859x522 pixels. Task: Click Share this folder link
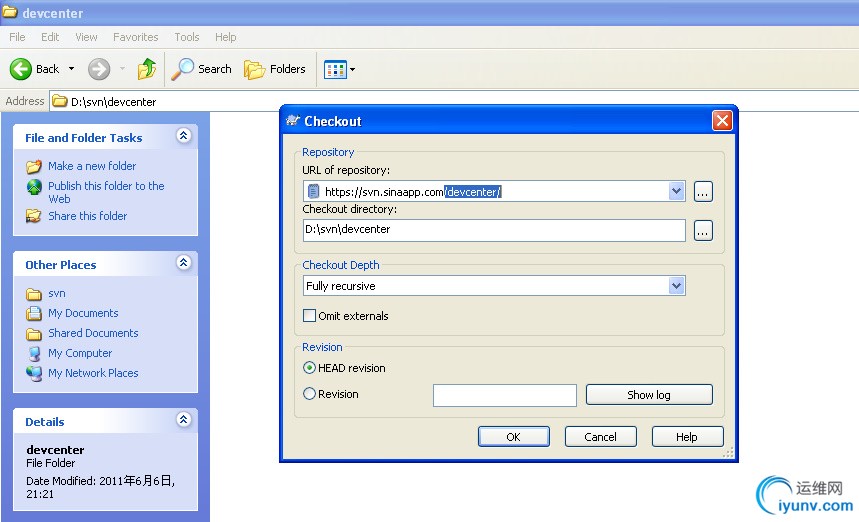(88, 216)
